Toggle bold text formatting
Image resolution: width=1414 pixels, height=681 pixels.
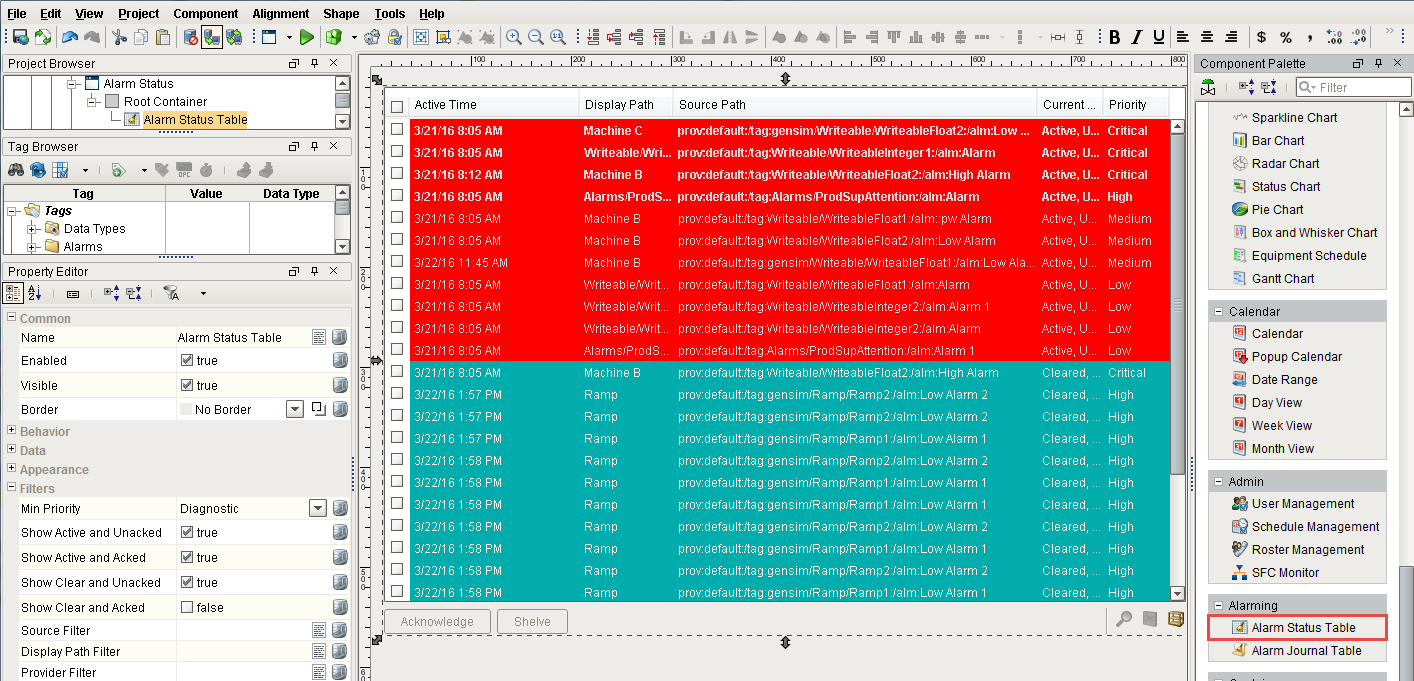coord(1115,37)
